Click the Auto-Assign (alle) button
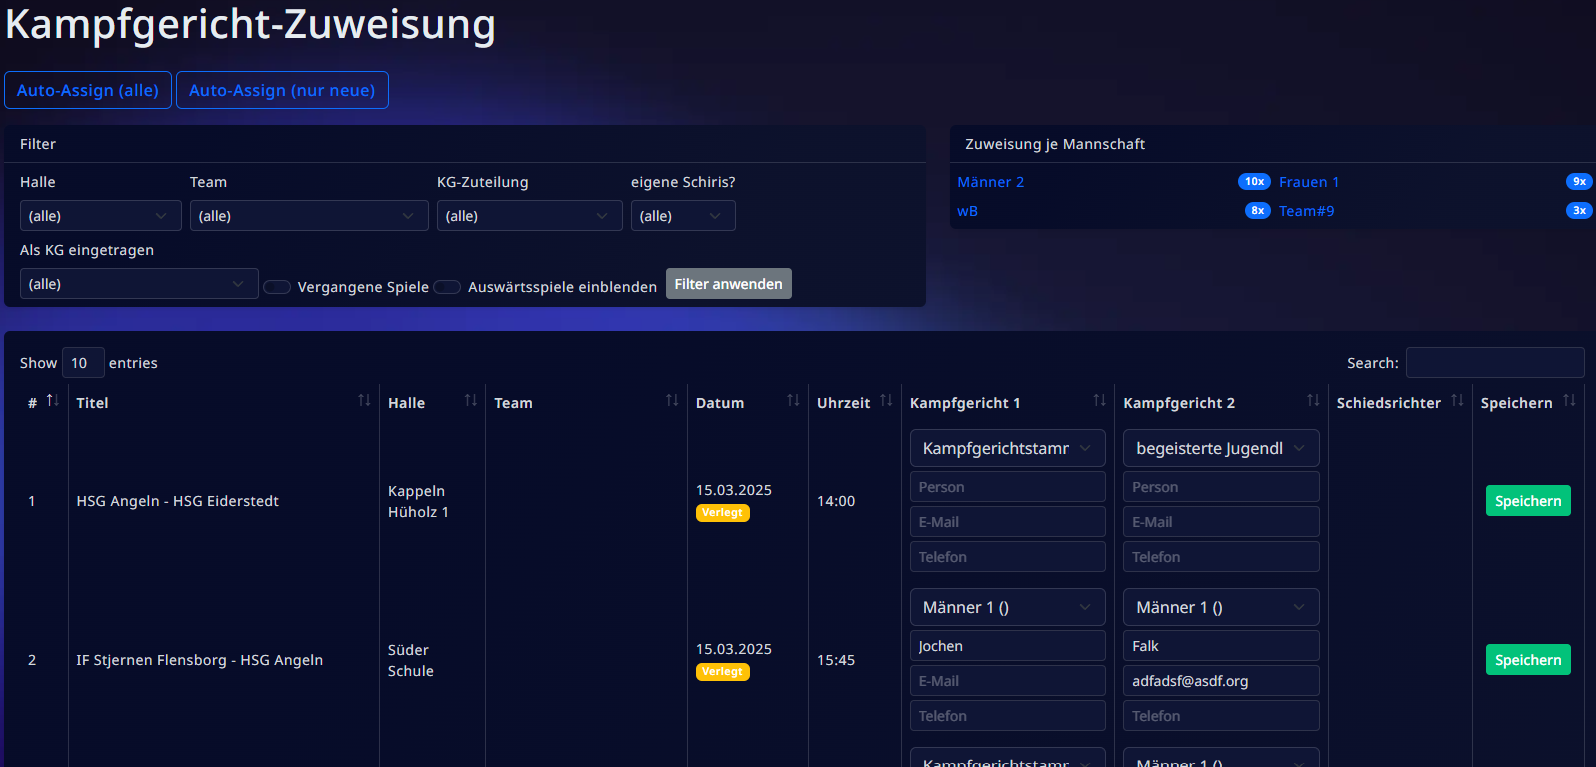1596x767 pixels. [x=88, y=90]
